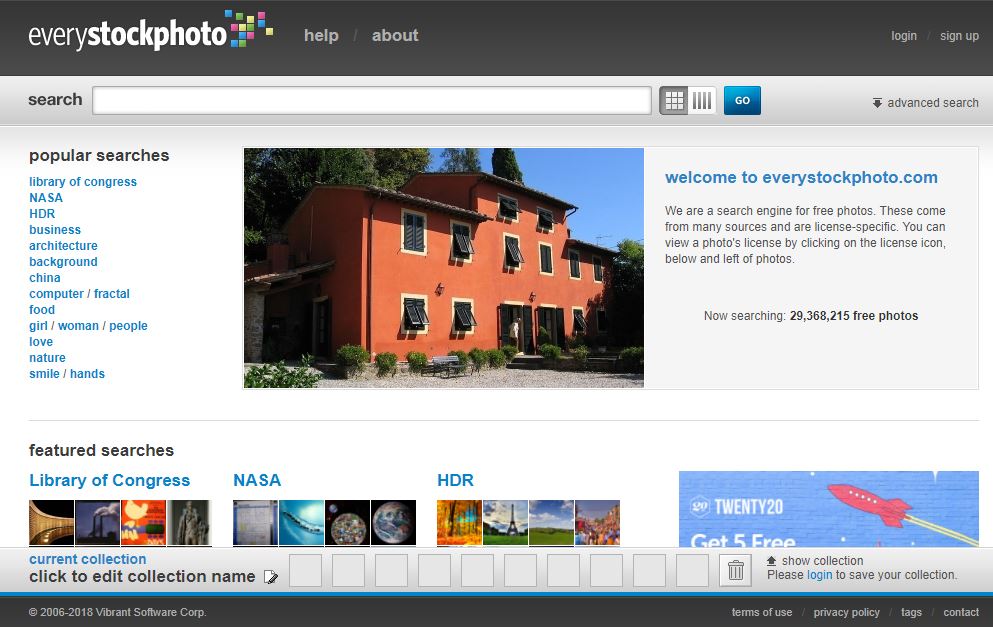This screenshot has width=993, height=627.
Task: Open the Earth from space thumbnail
Action: click(393, 523)
